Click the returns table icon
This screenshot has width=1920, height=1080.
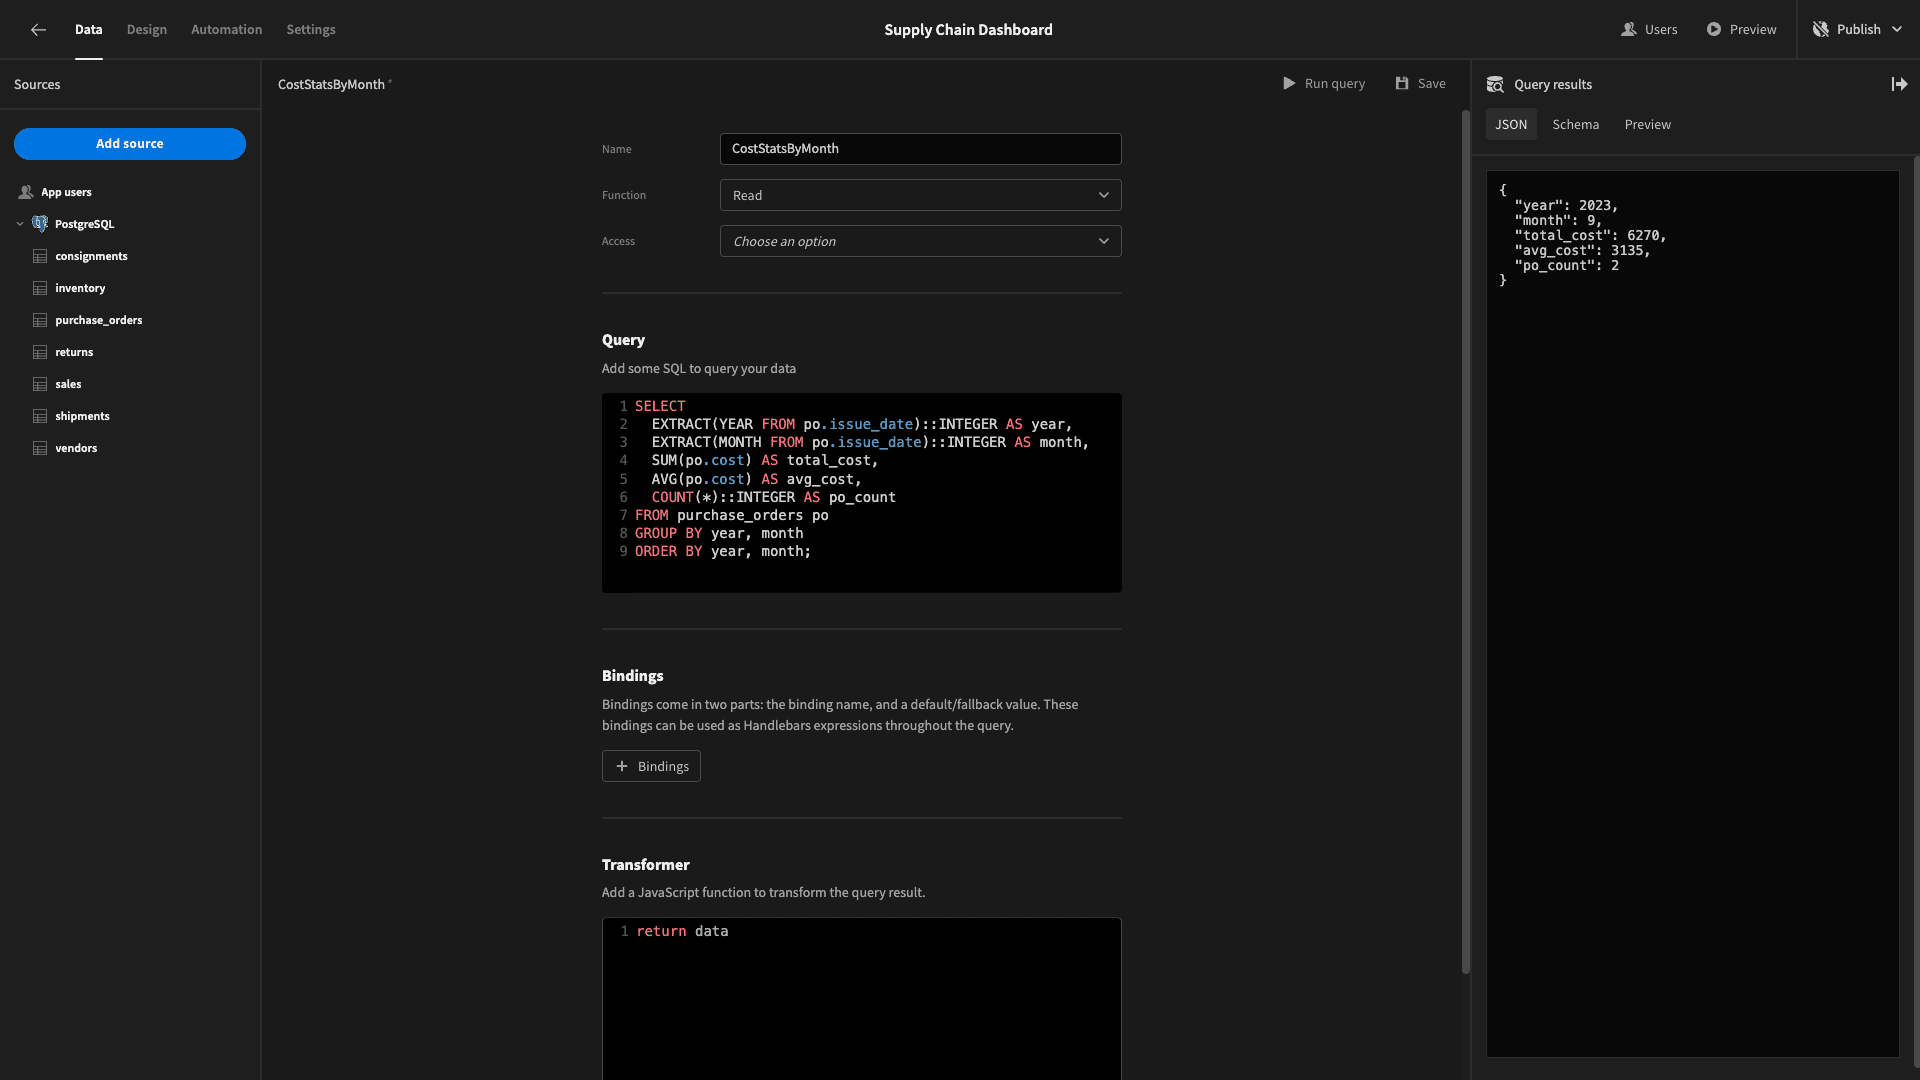(x=40, y=353)
